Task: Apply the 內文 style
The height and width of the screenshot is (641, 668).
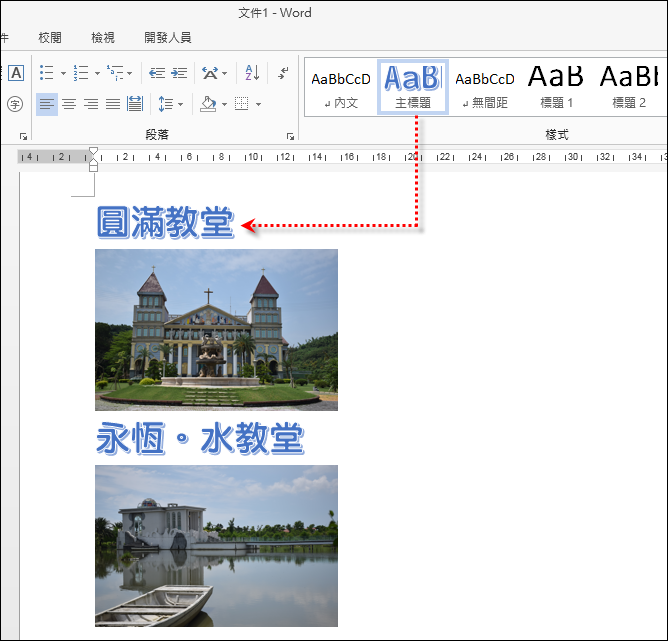Action: [341, 88]
